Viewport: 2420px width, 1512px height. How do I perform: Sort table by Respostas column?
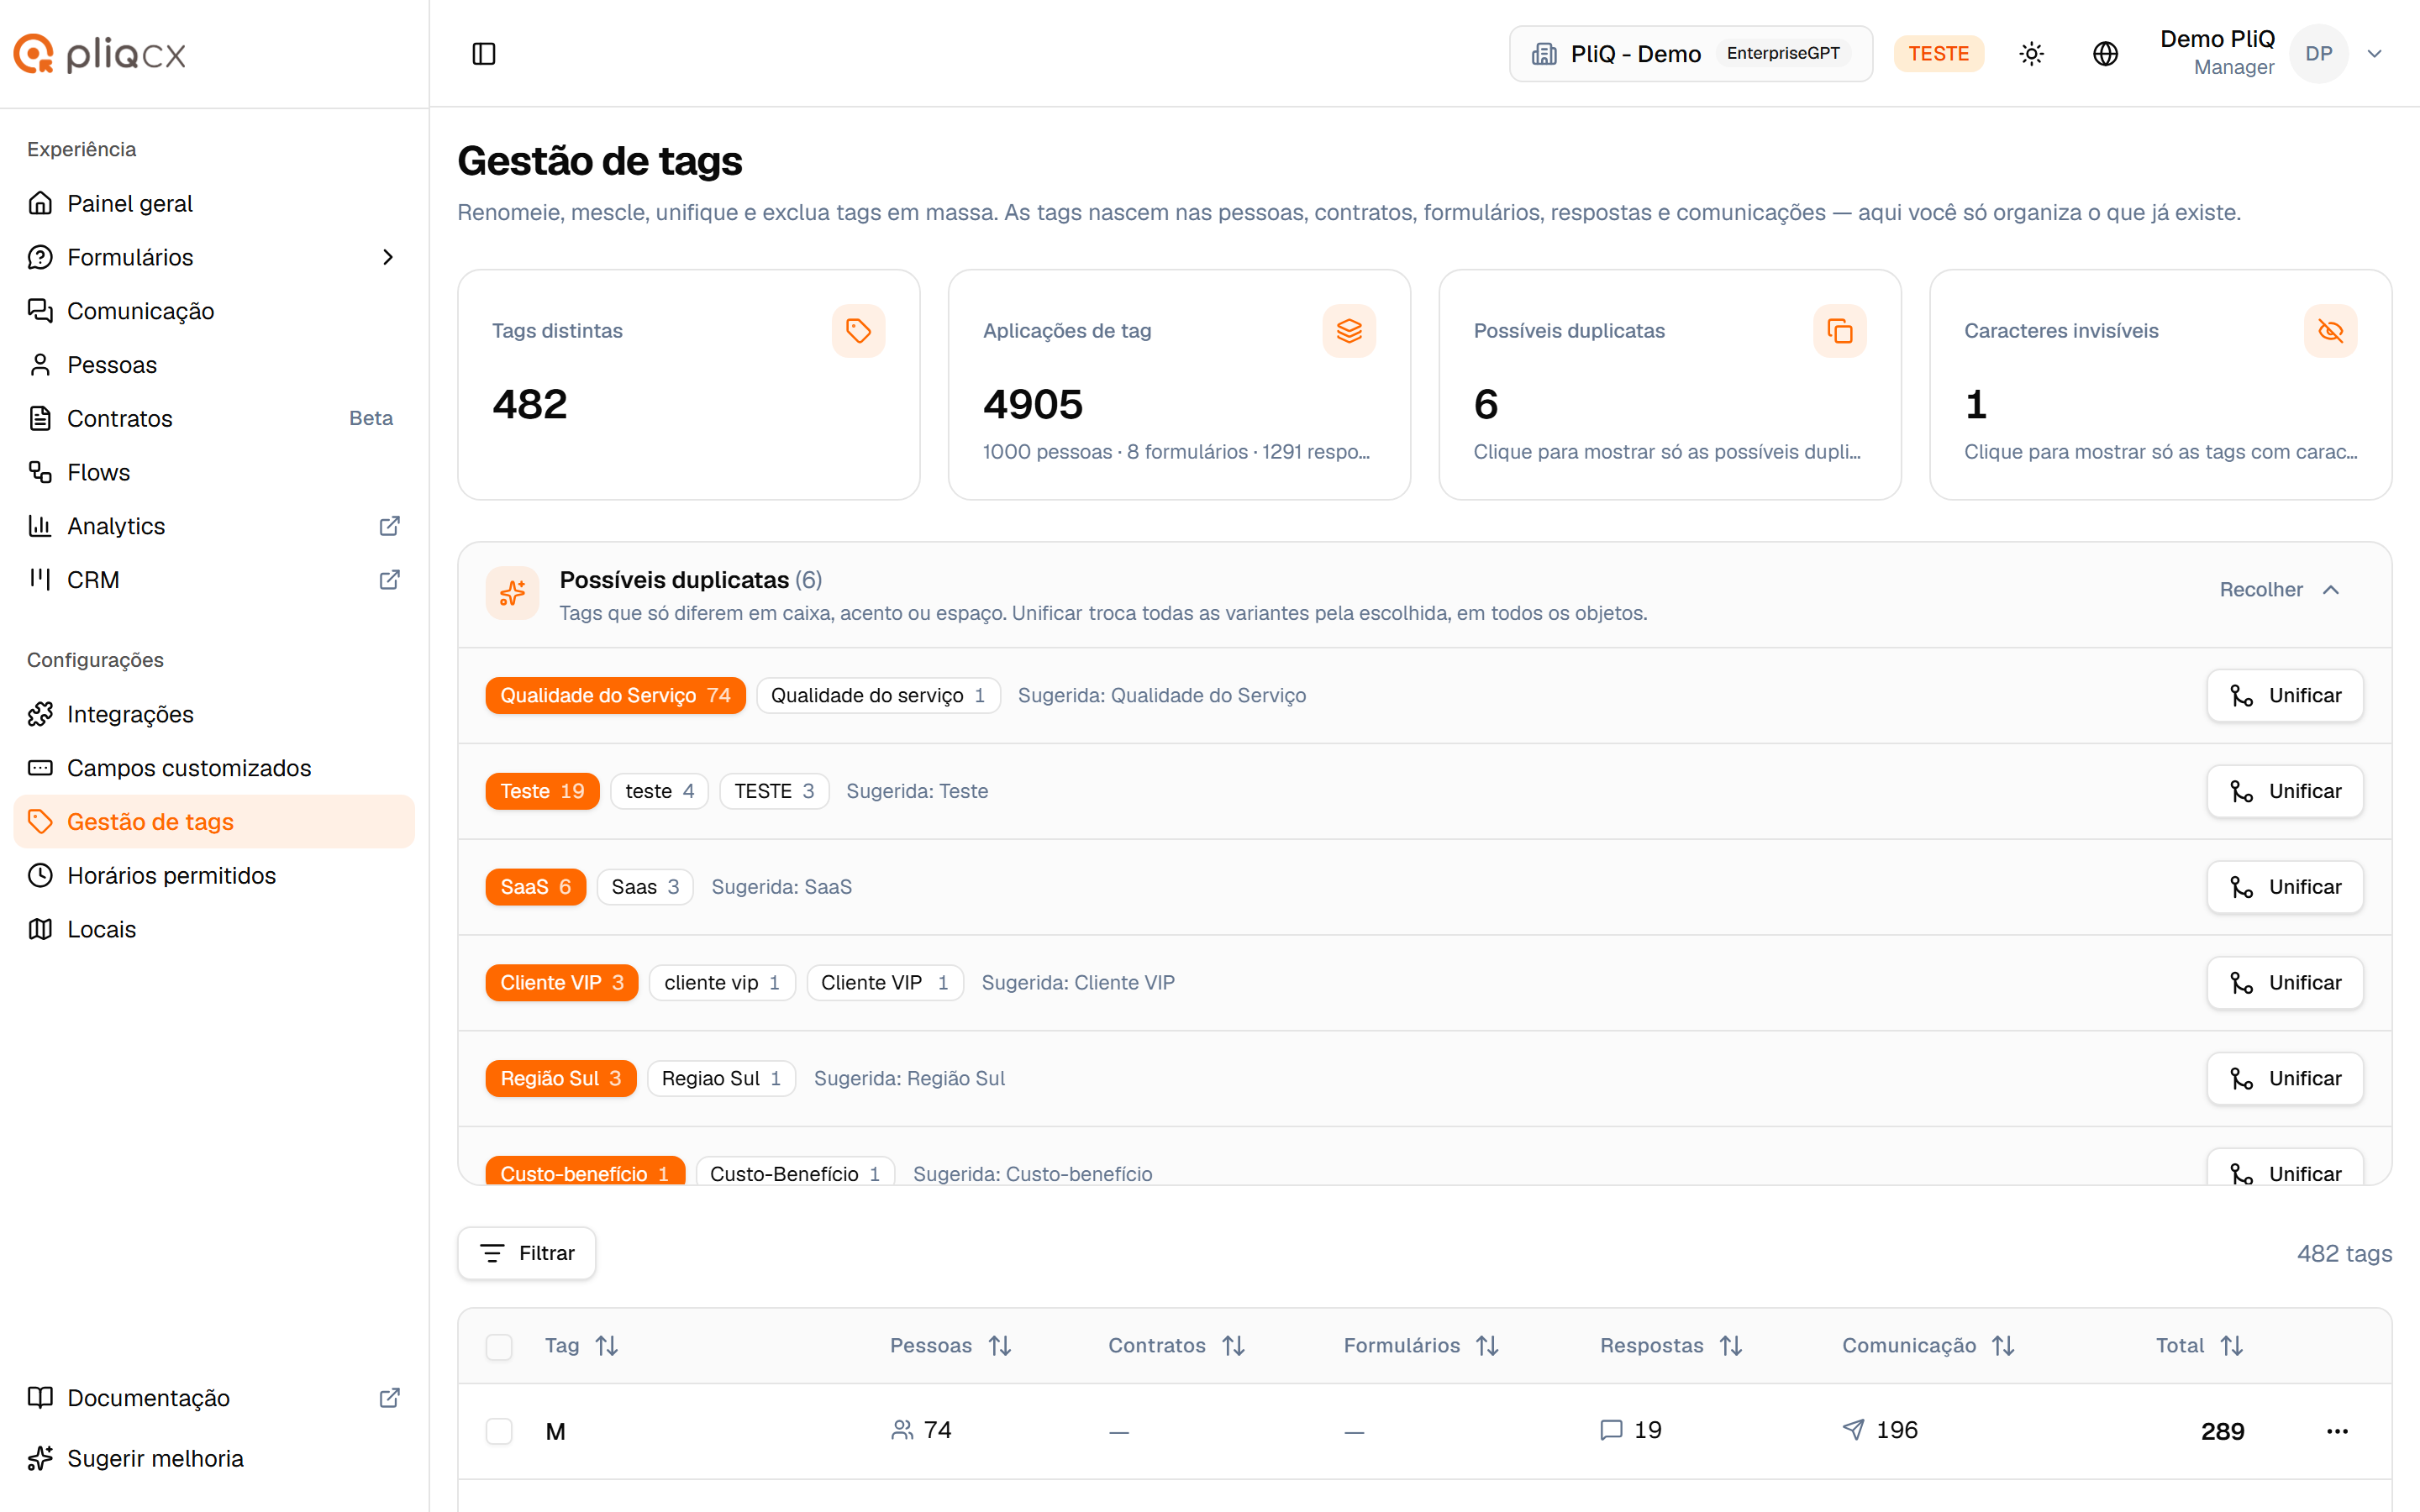tap(1731, 1346)
